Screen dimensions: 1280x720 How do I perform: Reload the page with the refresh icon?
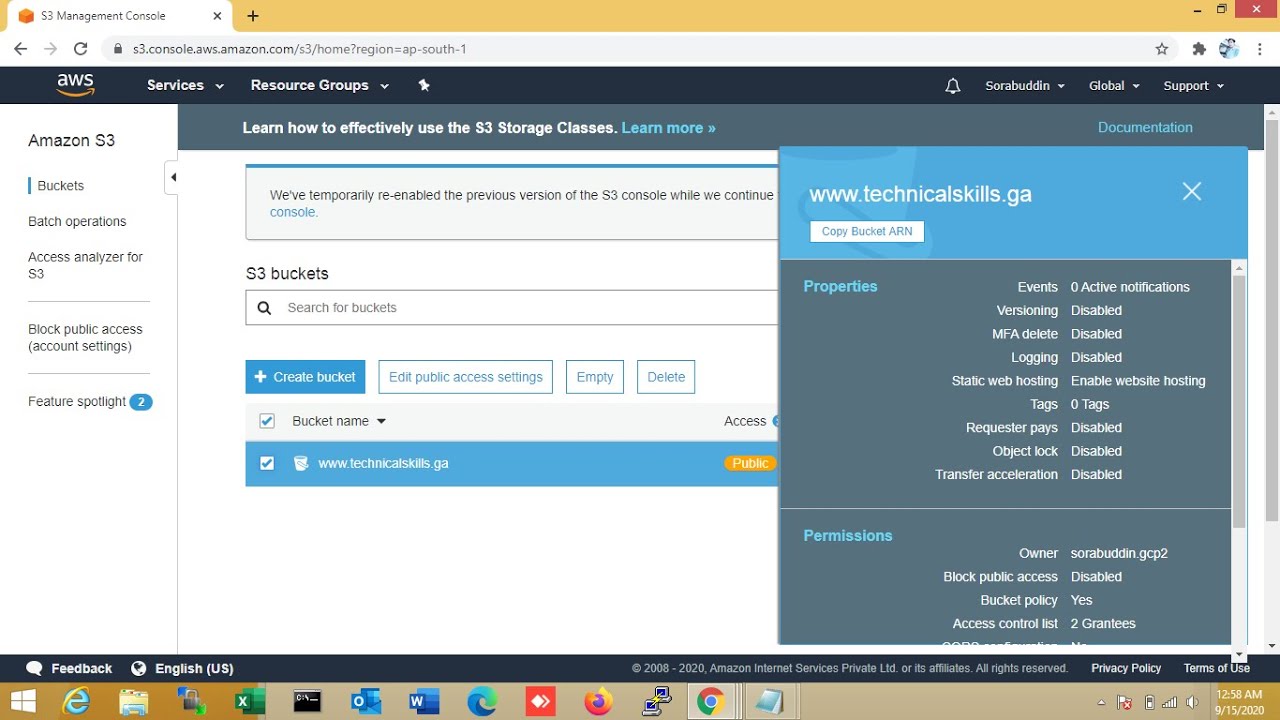point(81,49)
